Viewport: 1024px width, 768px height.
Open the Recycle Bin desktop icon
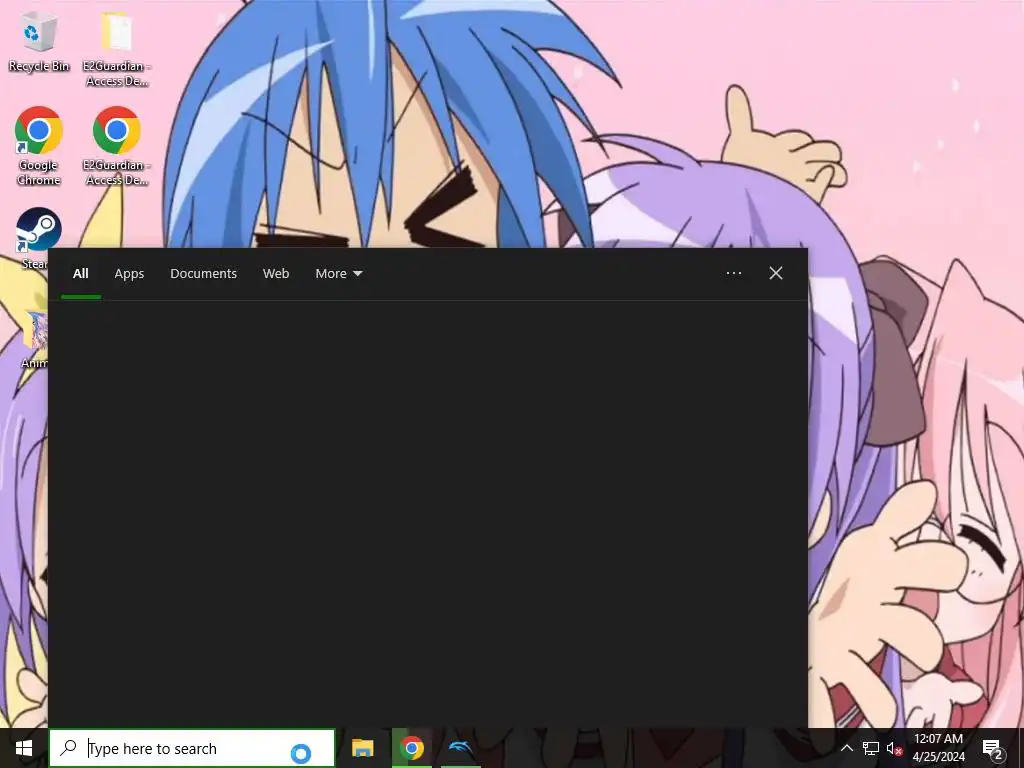pyautogui.click(x=39, y=40)
